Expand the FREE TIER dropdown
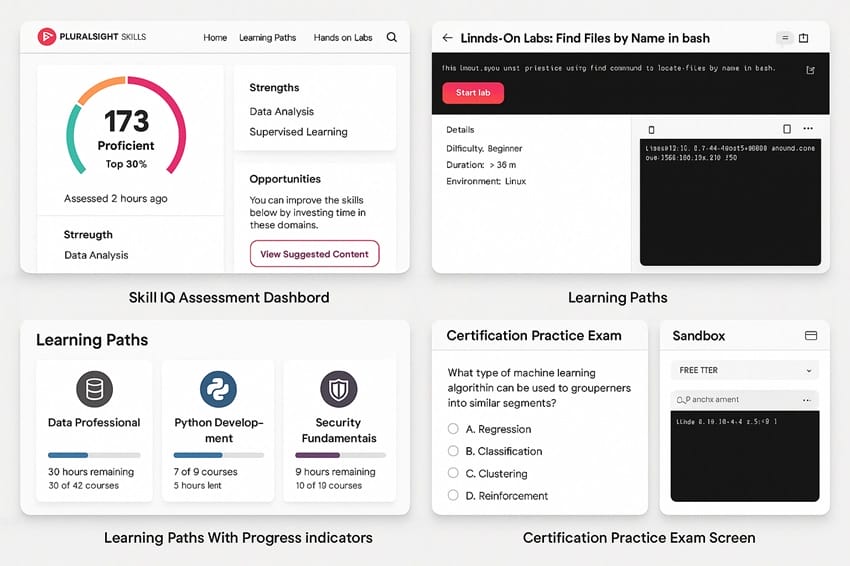 tap(744, 370)
